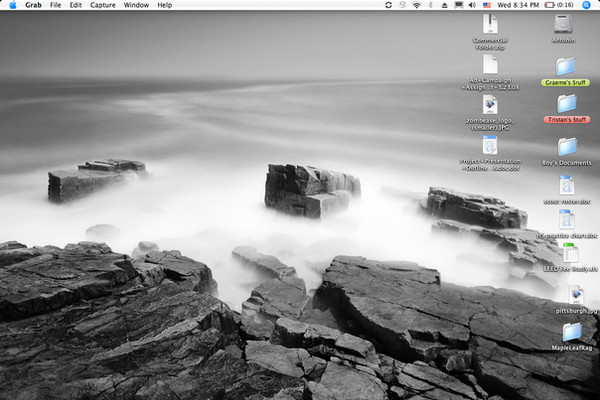
Task: Select the zombease logo JPG file
Action: 490,104
